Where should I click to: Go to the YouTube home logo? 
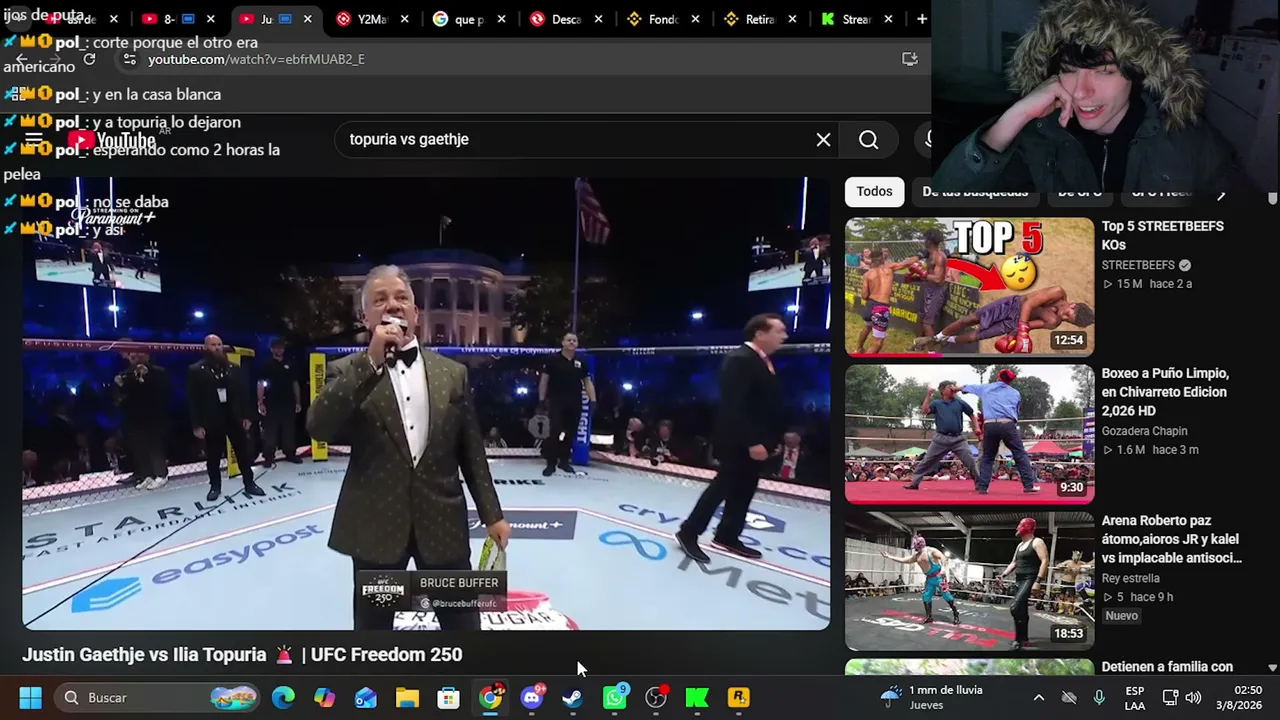click(x=111, y=140)
